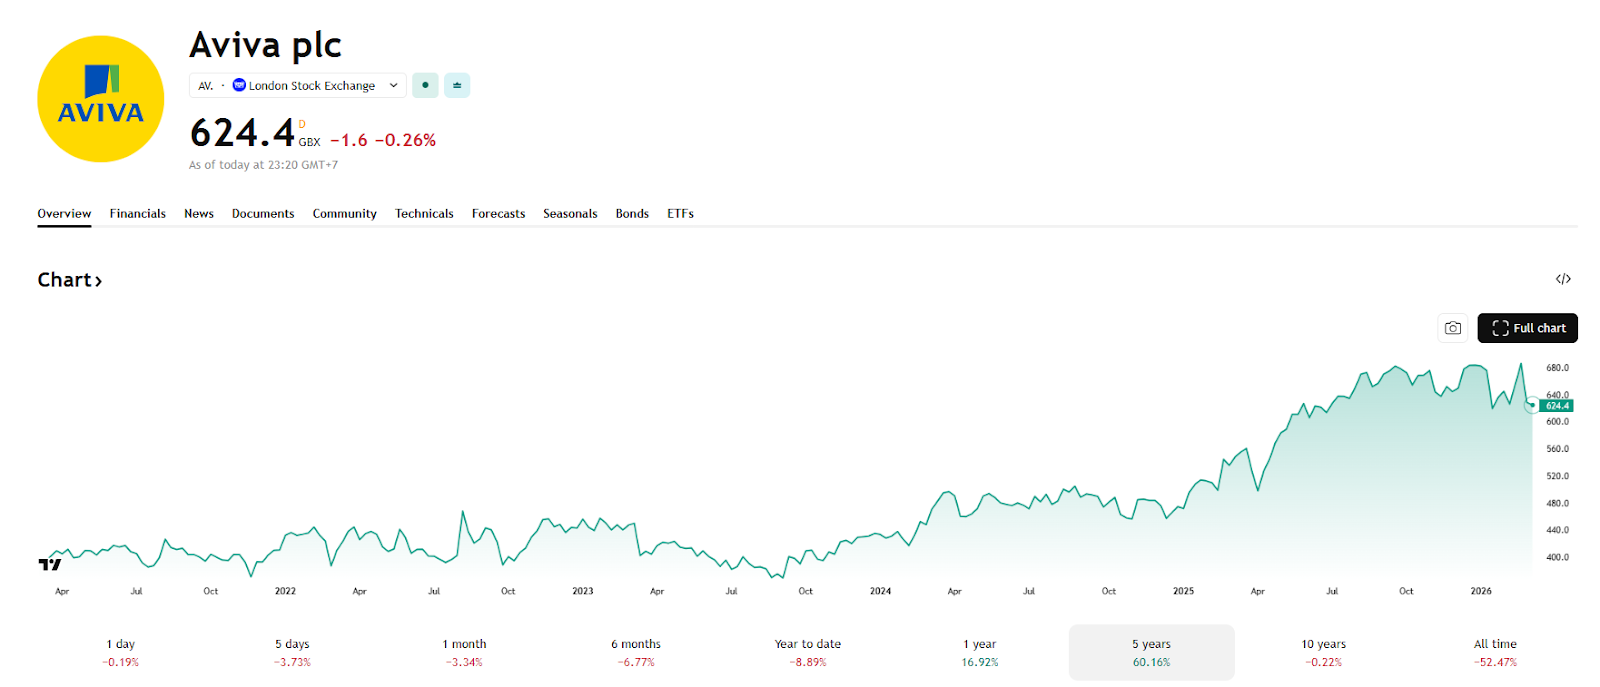This screenshot has width=1600, height=687.
Task: Open the Financials tab
Action: [138, 213]
